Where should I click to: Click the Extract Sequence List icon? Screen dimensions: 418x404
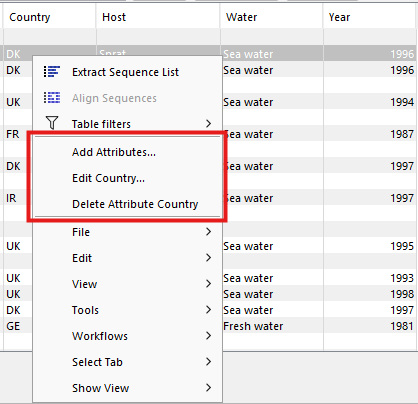click(x=52, y=72)
